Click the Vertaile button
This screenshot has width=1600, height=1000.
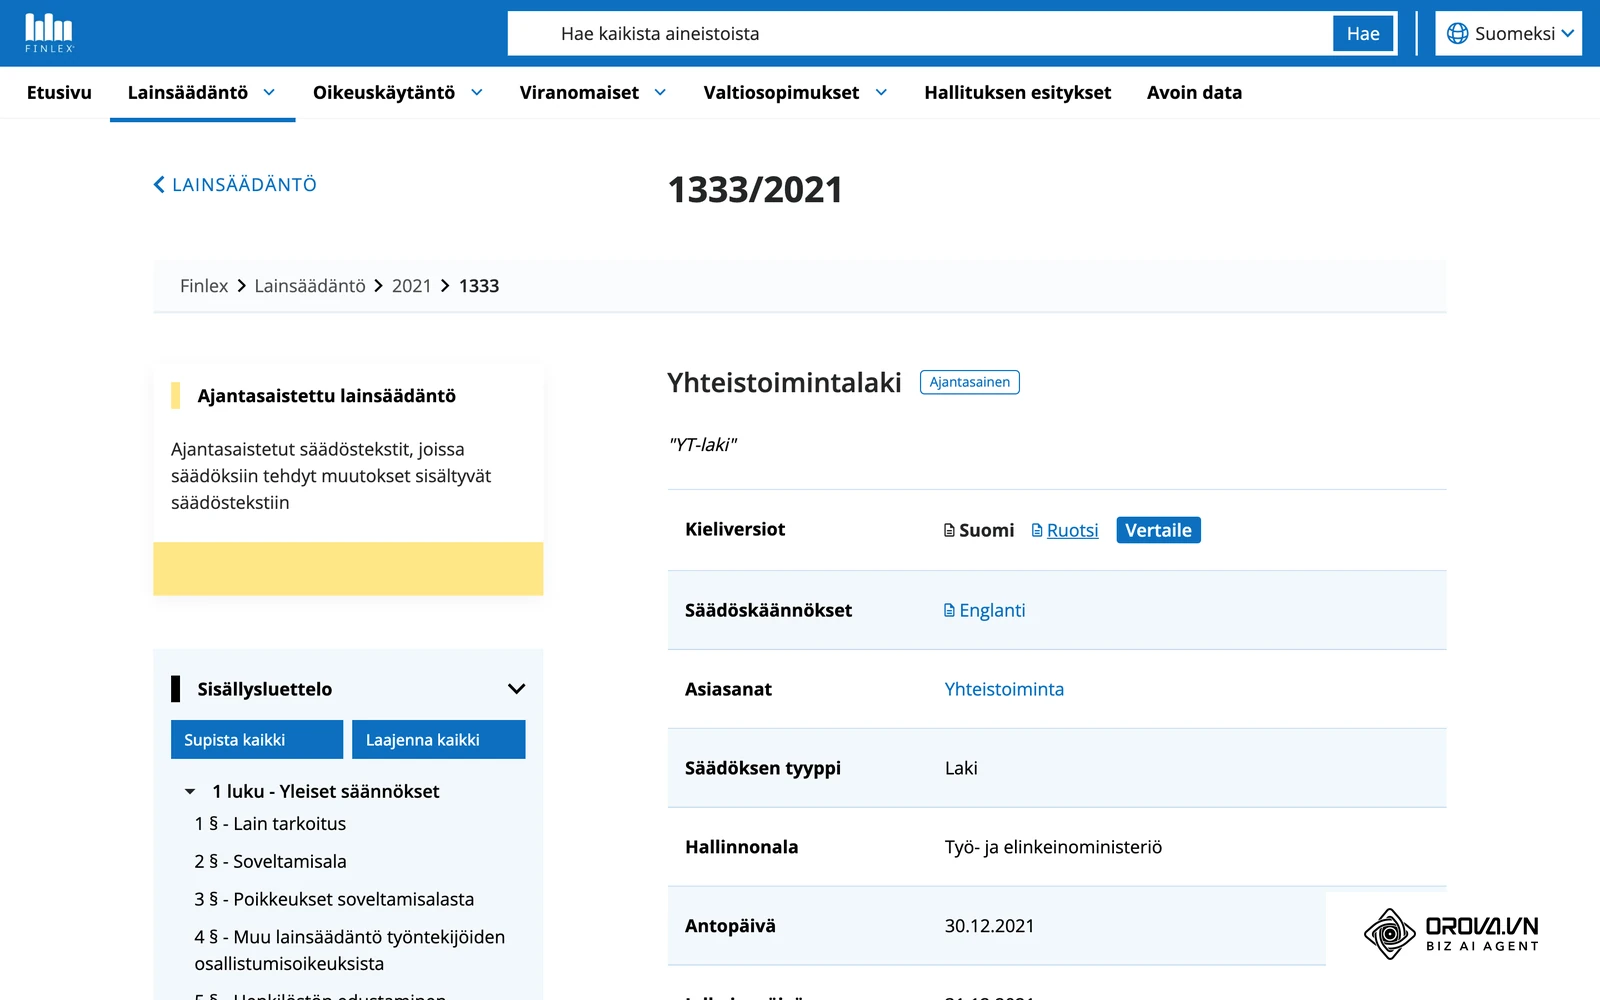click(1158, 530)
